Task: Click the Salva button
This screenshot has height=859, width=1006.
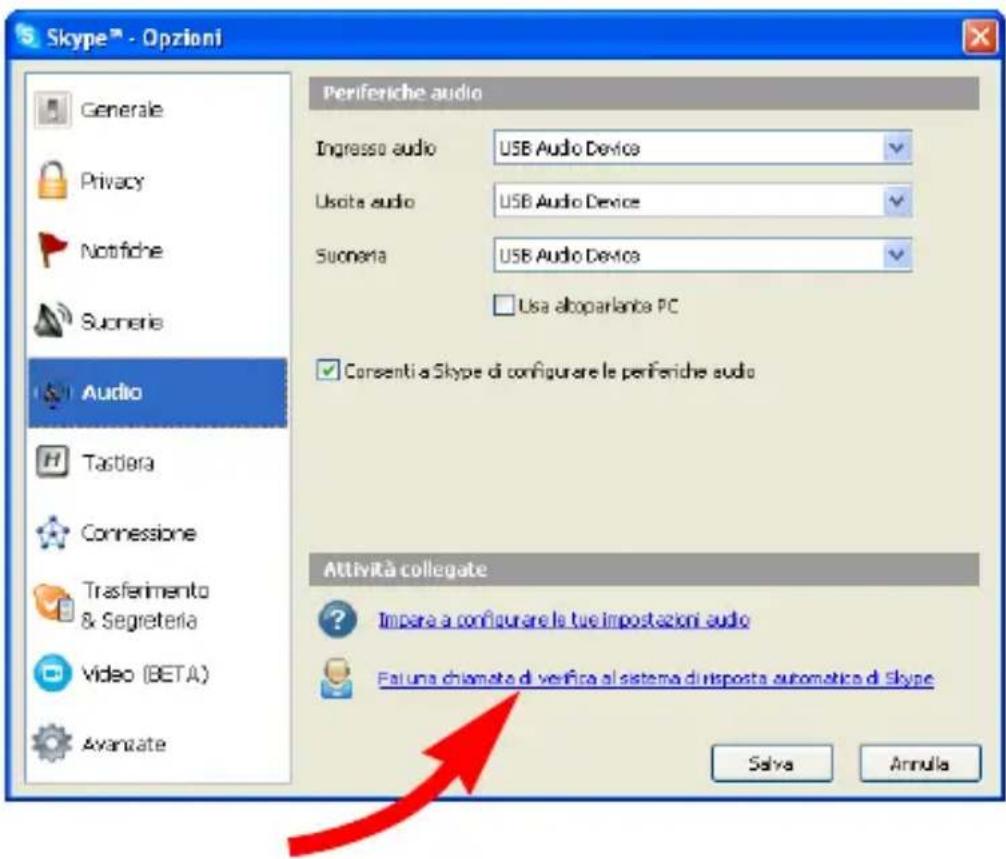Action: pos(772,763)
